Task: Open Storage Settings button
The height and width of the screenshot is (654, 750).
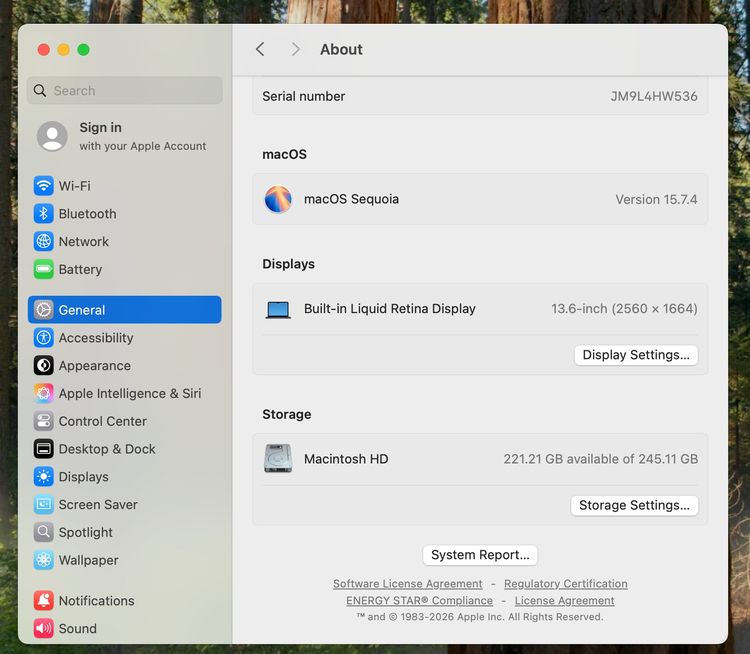Action: coord(634,505)
